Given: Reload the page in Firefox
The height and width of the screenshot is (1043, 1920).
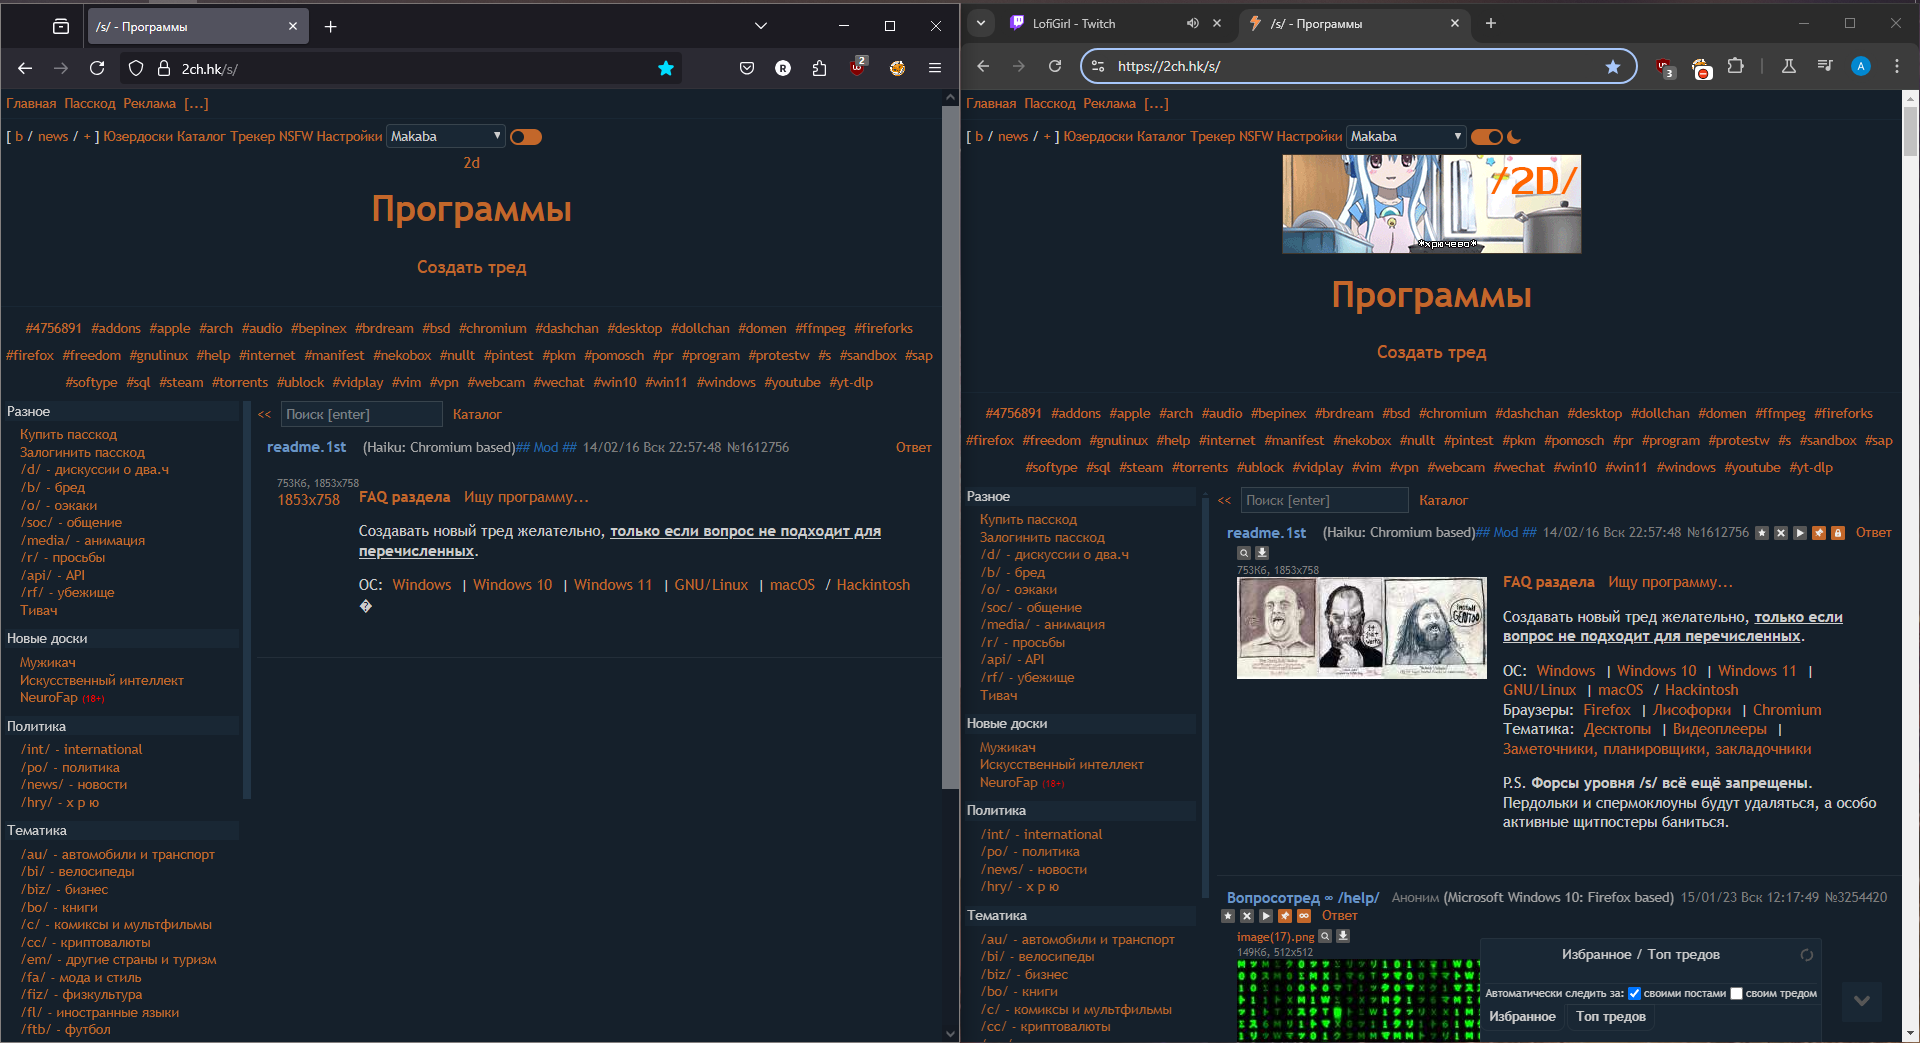Looking at the screenshot, I should tap(97, 68).
